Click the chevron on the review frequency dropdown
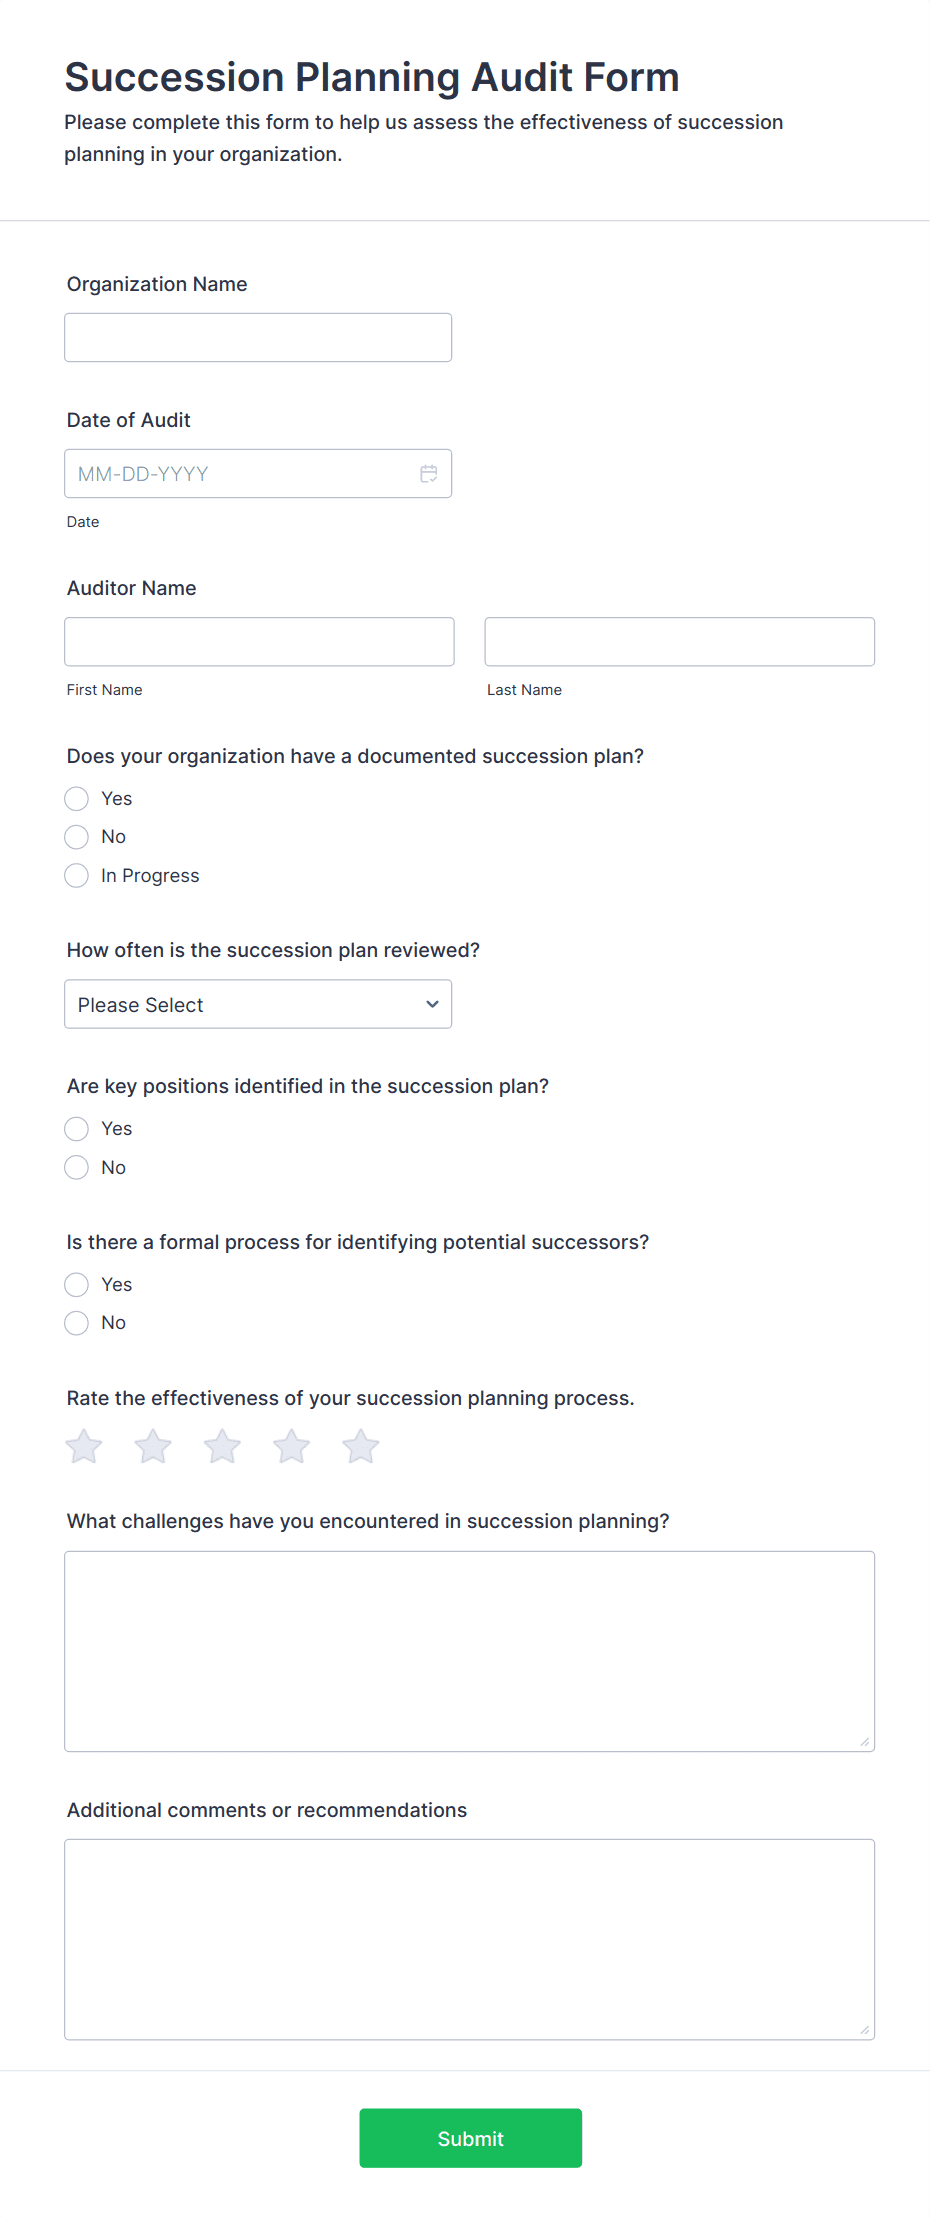 (x=431, y=1003)
